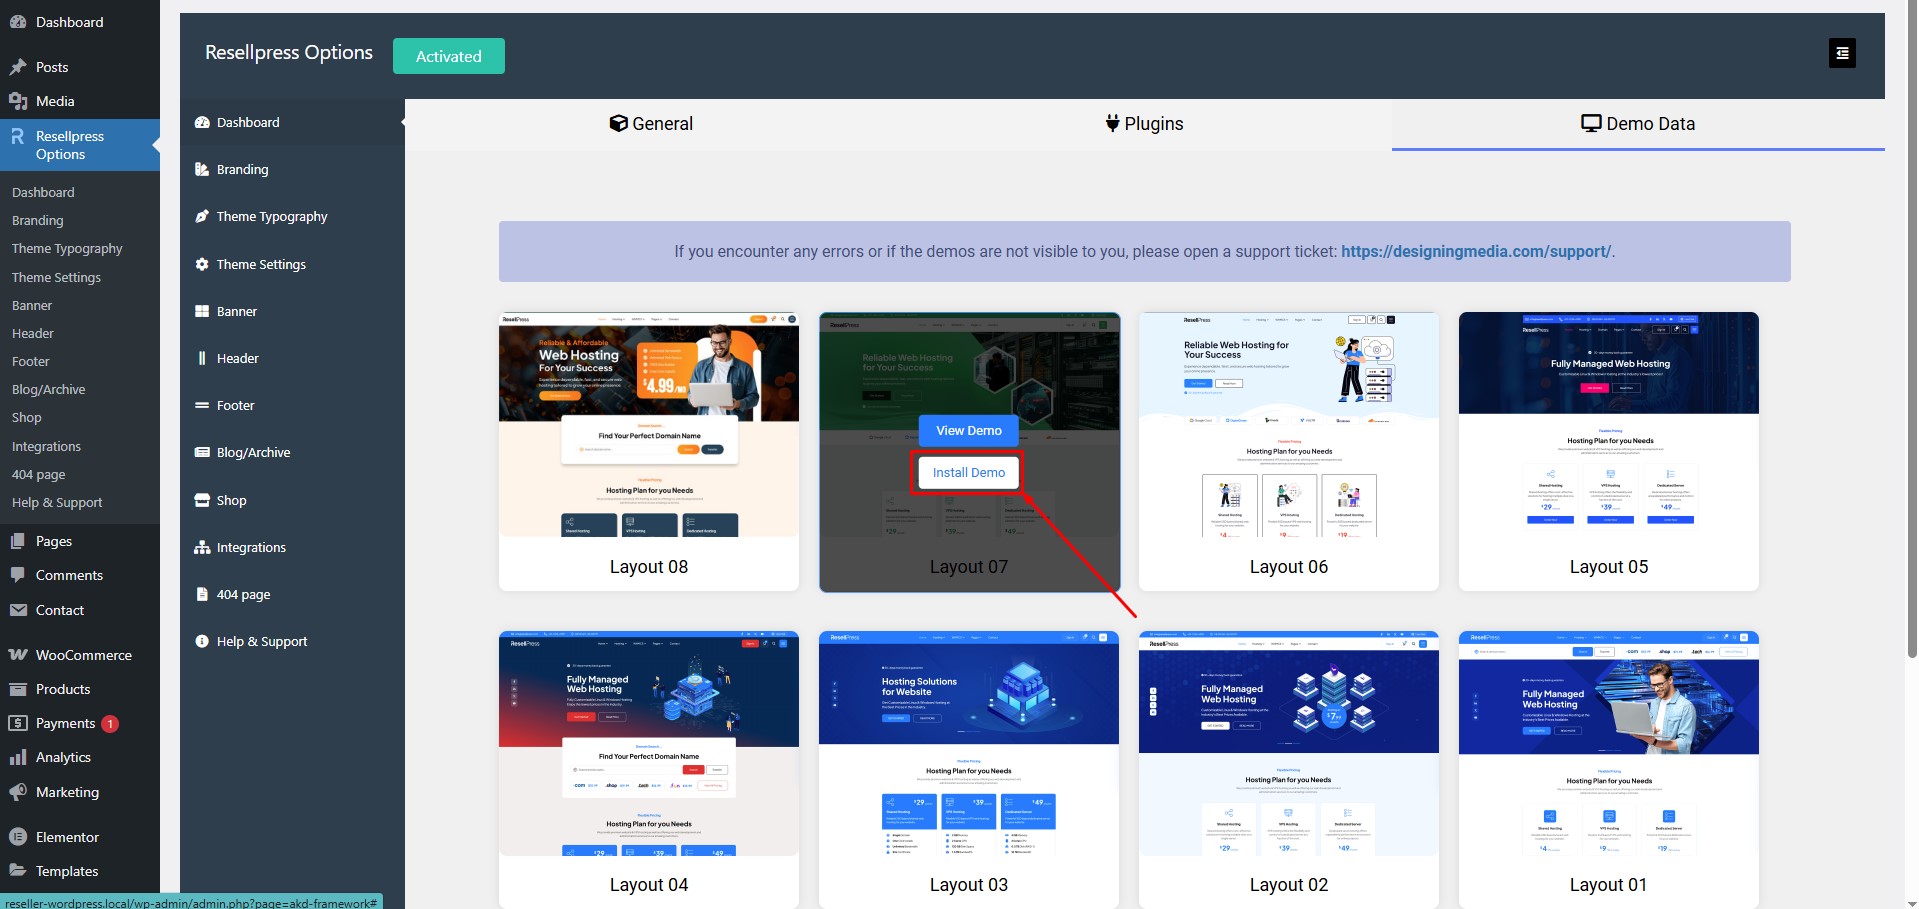Image resolution: width=1919 pixels, height=909 pixels.
Task: Click the Layout 08 preview thumbnail
Action: pyautogui.click(x=648, y=427)
